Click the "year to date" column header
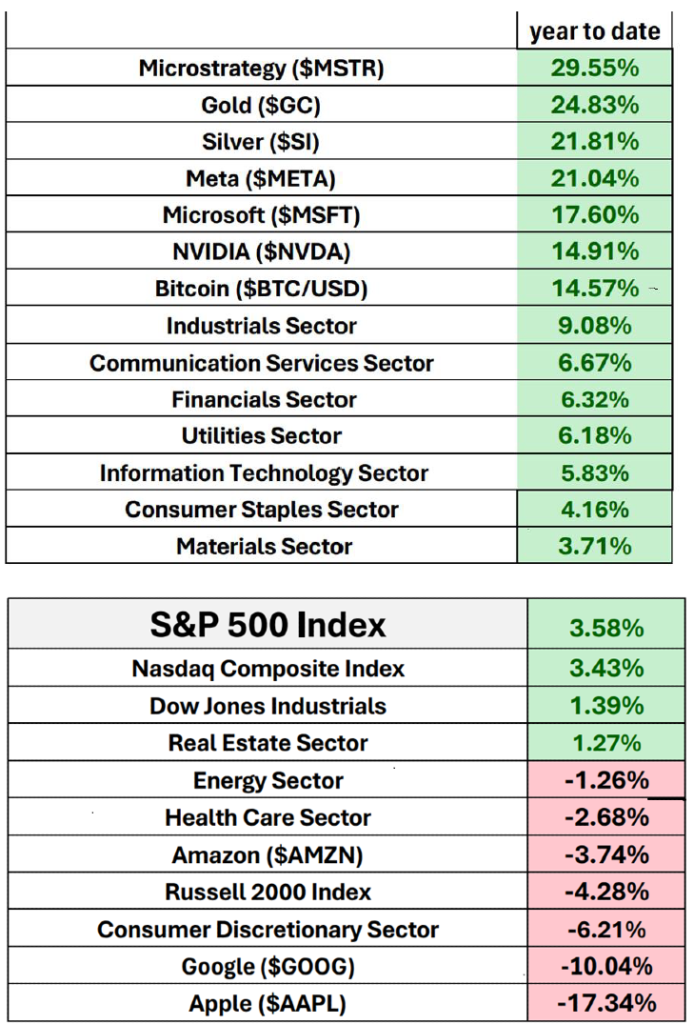 [594, 31]
